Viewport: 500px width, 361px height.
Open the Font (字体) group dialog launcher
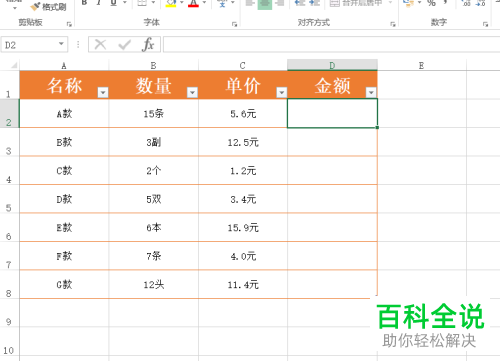[234, 24]
